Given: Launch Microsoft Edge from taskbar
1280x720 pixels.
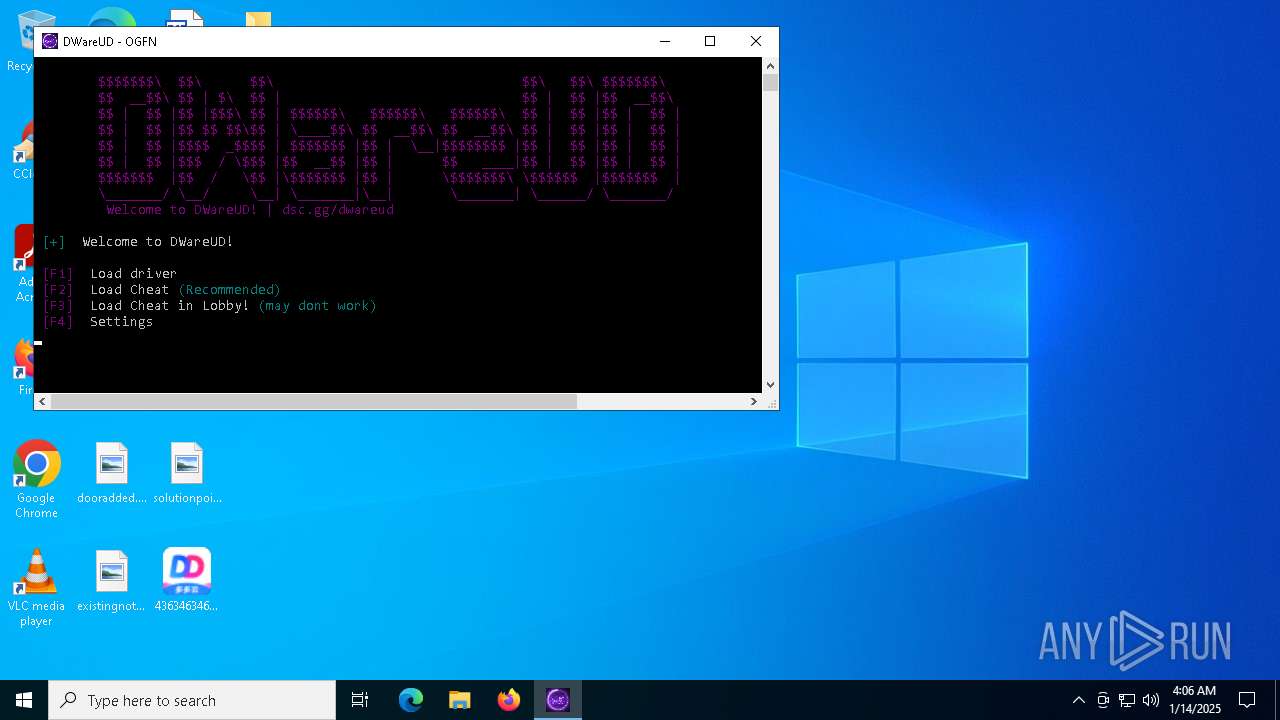Looking at the screenshot, I should pos(411,700).
